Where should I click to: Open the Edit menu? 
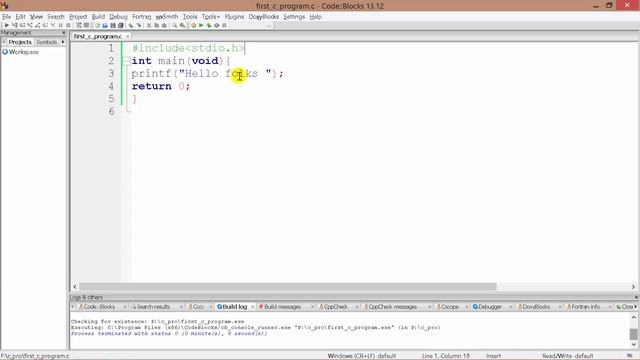pyautogui.click(x=20, y=17)
